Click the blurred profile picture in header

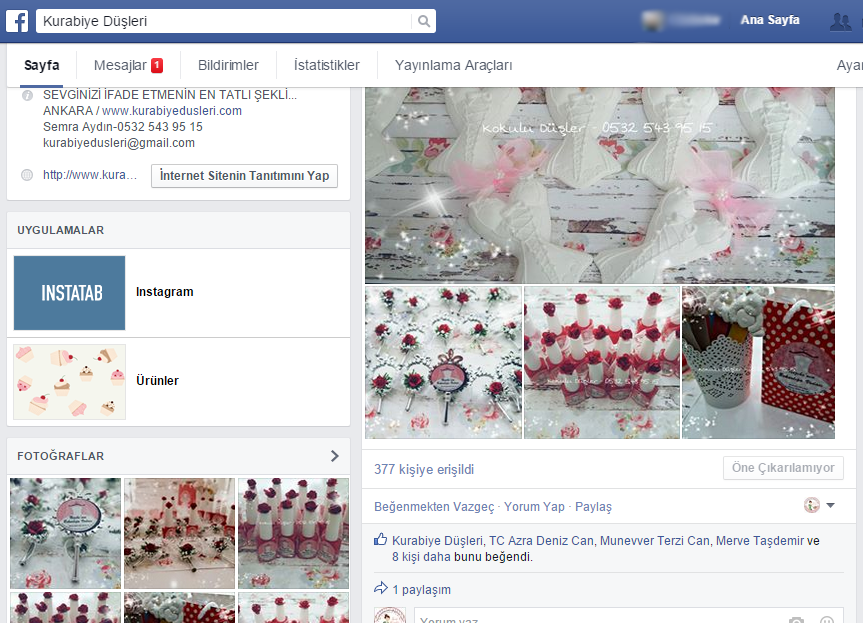[x=651, y=21]
